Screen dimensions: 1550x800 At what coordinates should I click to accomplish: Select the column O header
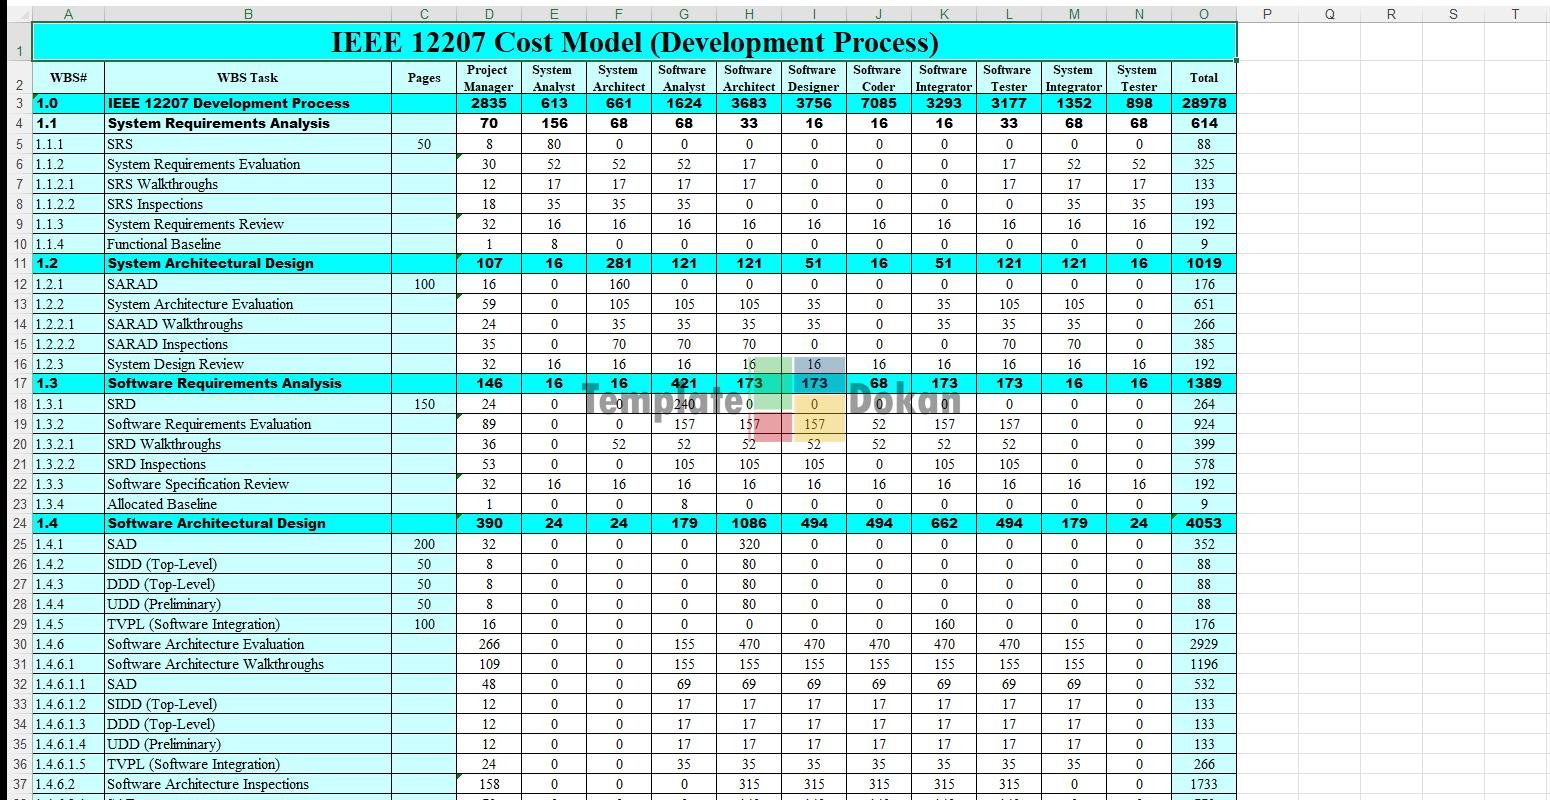coord(1203,14)
